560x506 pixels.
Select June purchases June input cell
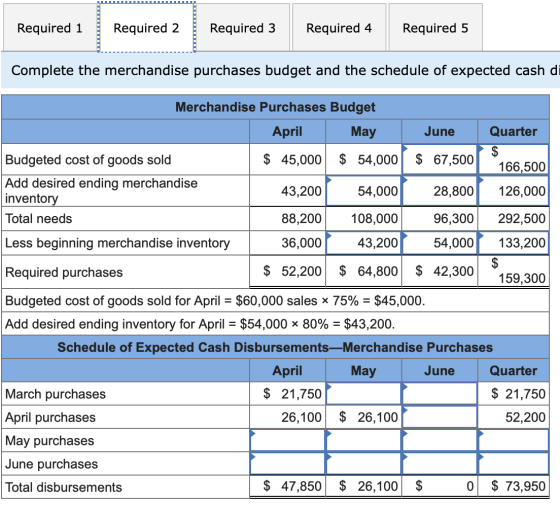440,464
